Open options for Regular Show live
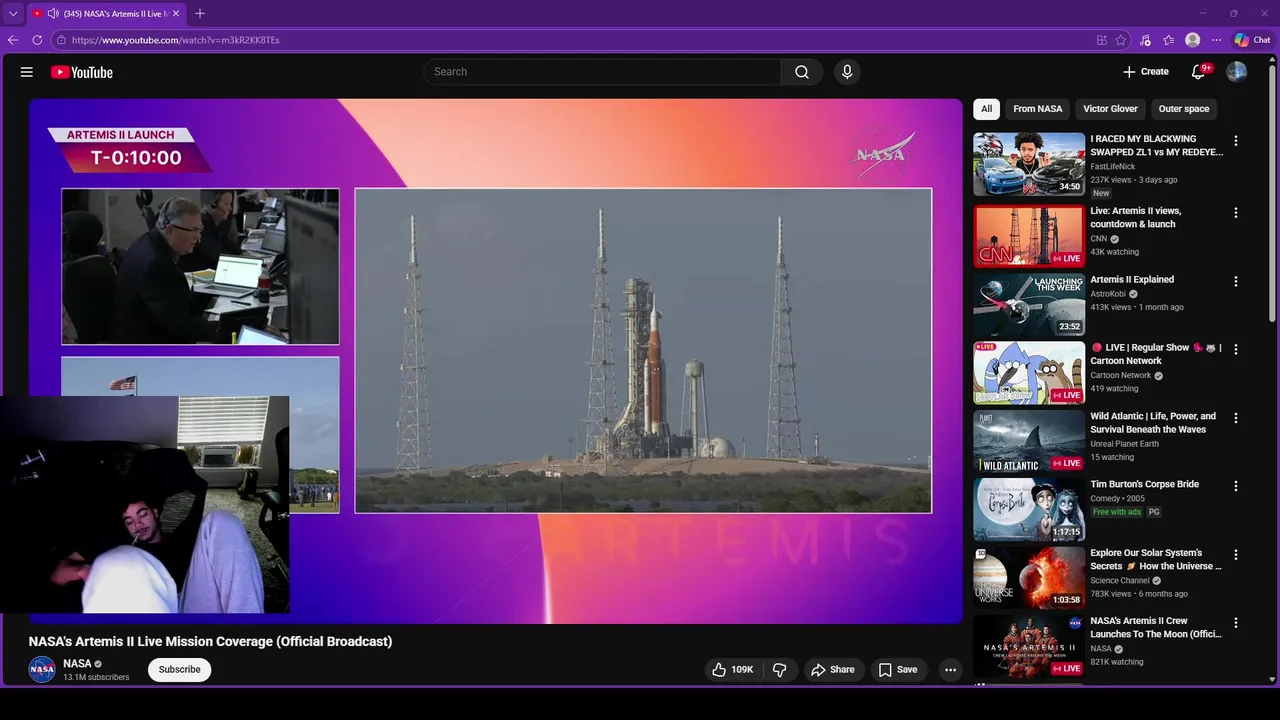Screen dimensions: 1280x720 click(x=1236, y=350)
